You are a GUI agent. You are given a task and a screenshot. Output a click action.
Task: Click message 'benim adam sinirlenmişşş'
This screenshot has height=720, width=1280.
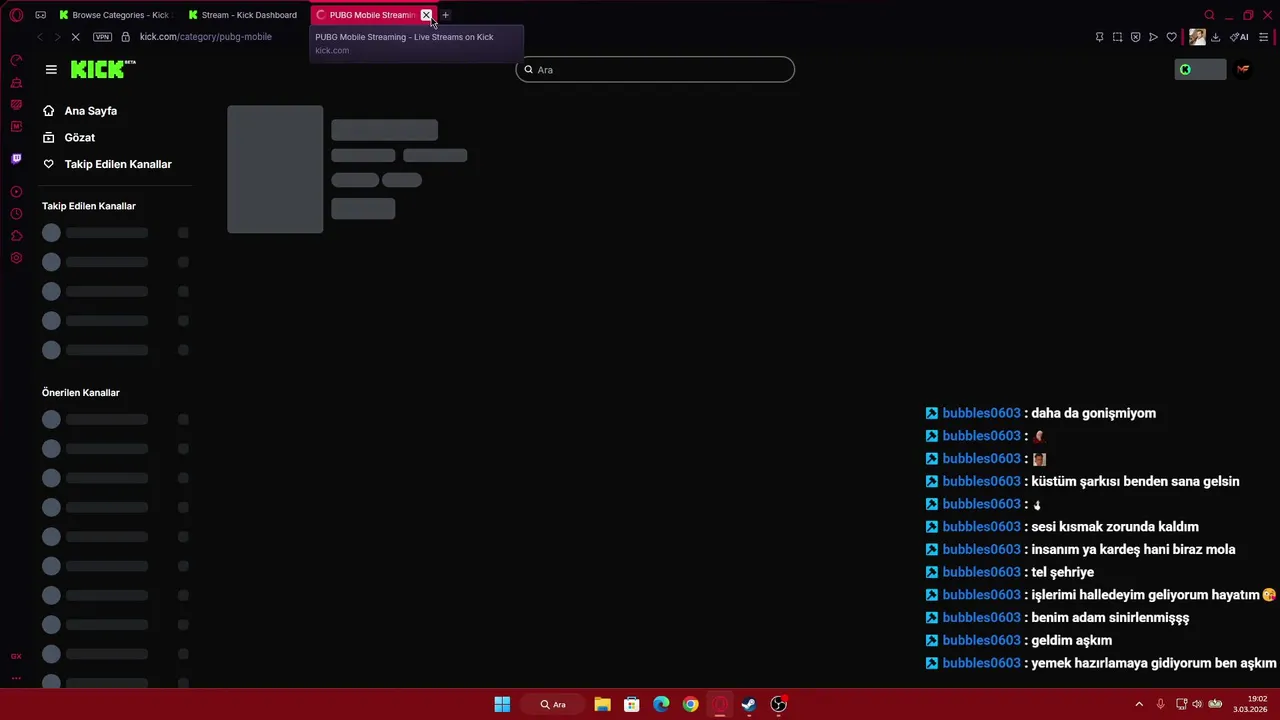point(1110,617)
